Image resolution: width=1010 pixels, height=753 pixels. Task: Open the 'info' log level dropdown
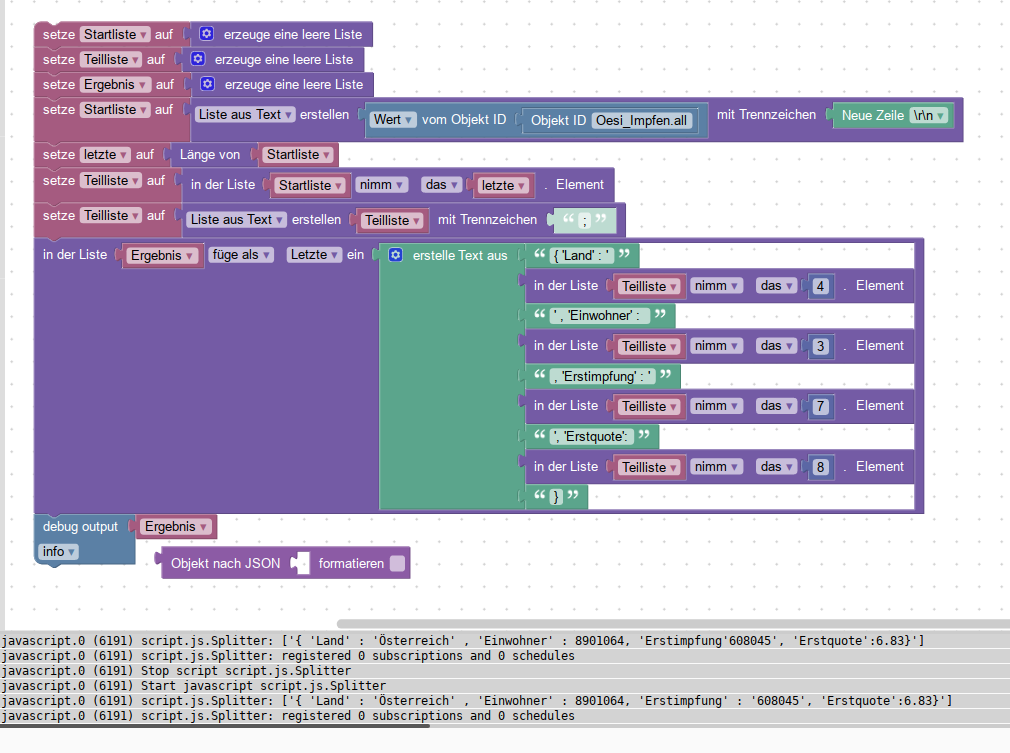[x=59, y=551]
